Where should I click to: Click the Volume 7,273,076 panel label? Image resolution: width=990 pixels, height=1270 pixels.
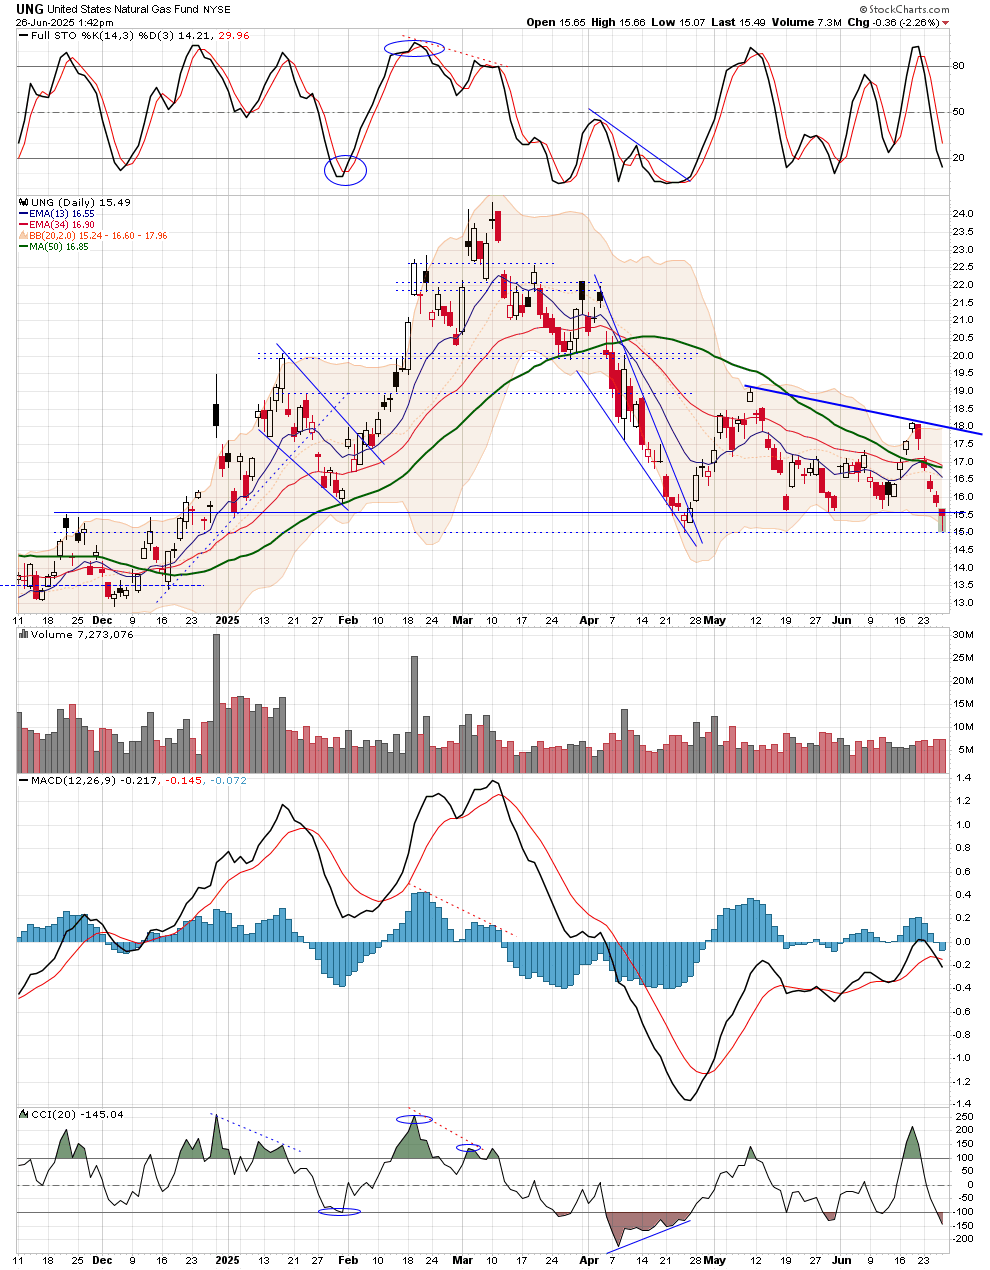coord(82,635)
